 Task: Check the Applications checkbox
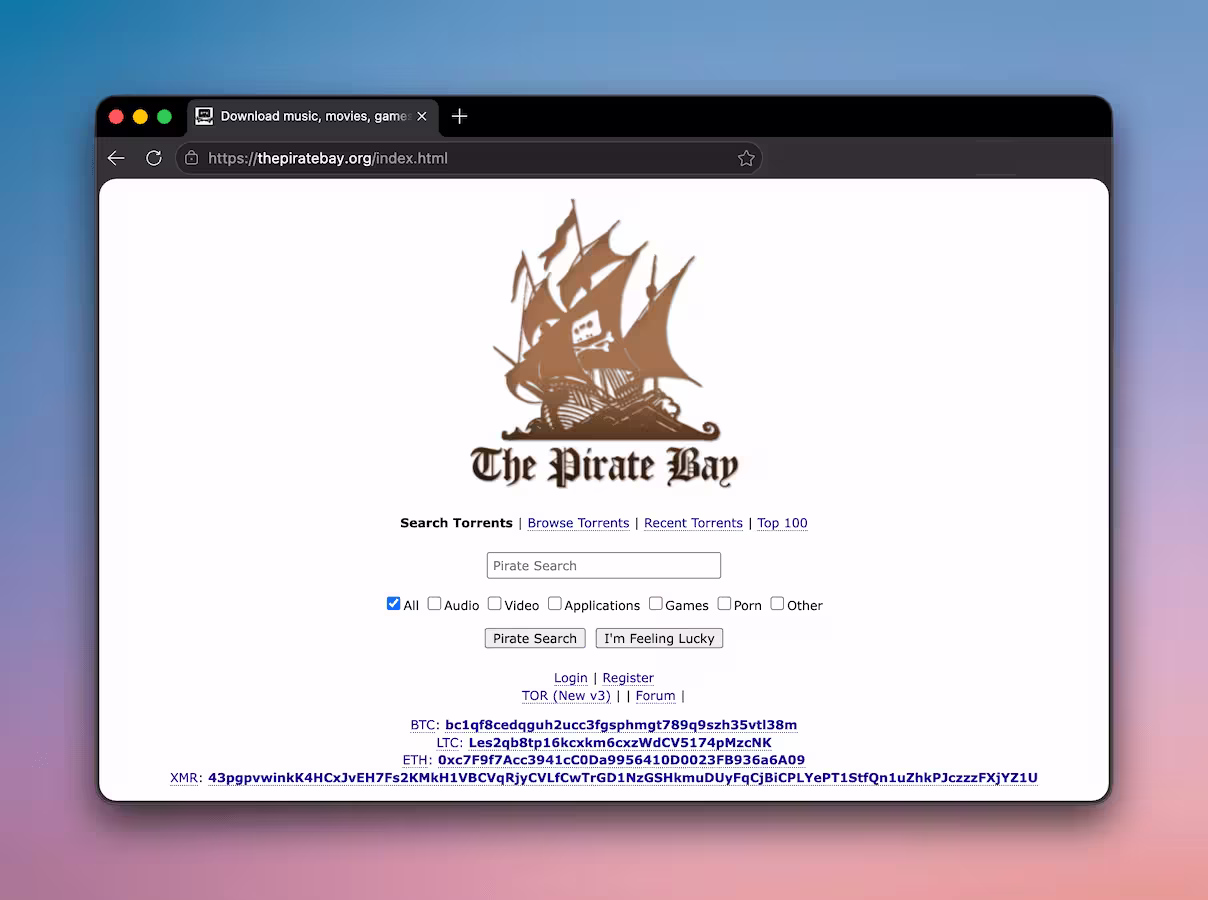pos(554,603)
